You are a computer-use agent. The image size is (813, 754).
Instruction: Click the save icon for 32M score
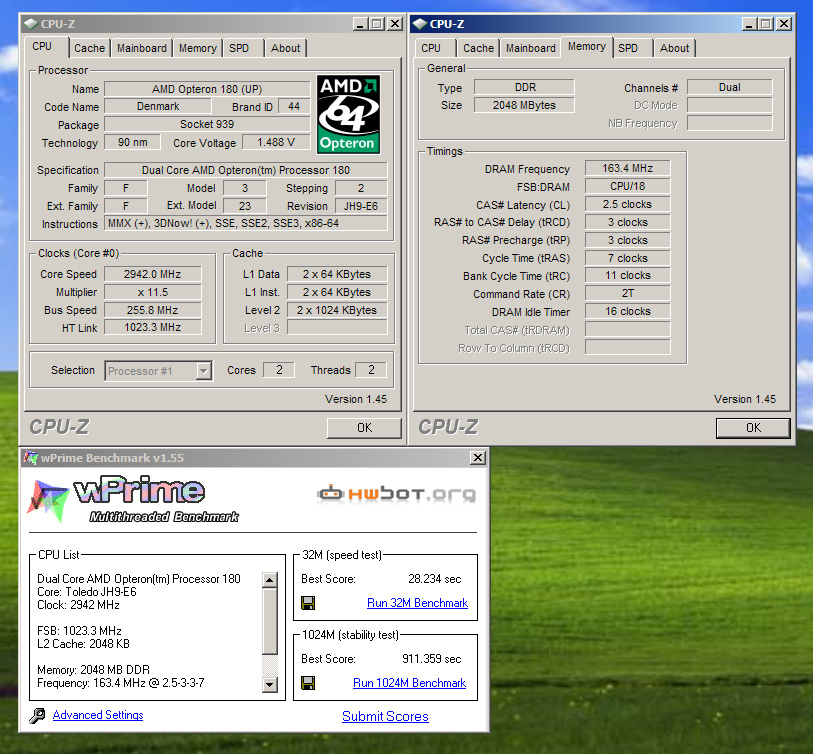click(308, 603)
